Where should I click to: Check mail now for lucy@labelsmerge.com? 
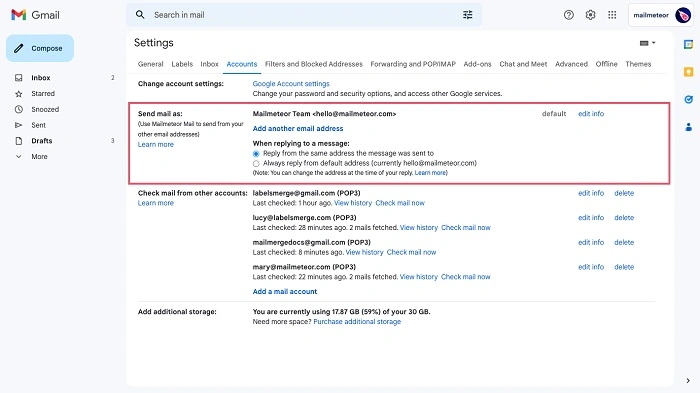tap(466, 228)
